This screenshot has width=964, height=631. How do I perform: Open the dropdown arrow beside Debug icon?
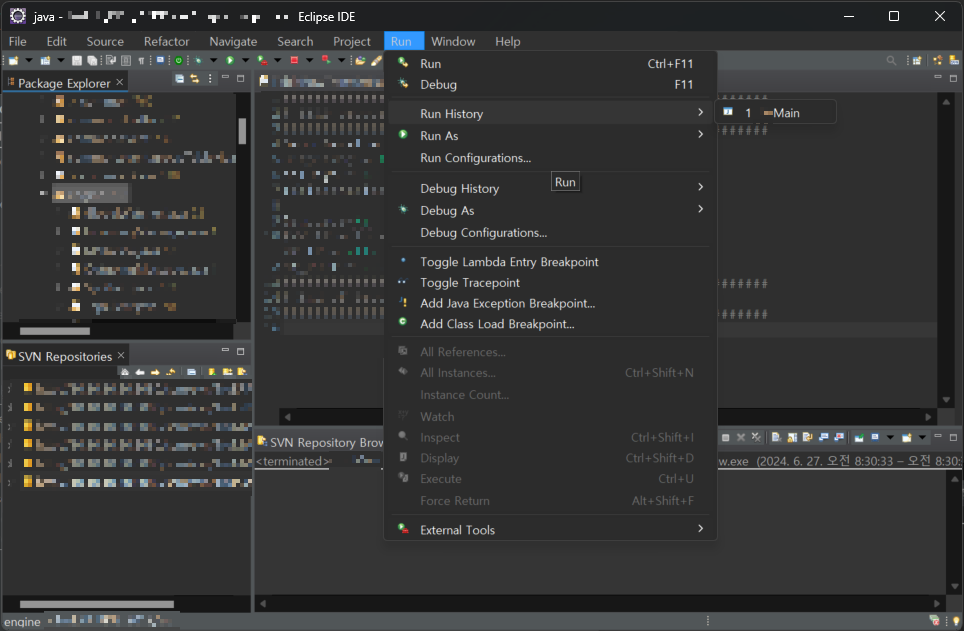coord(213,60)
